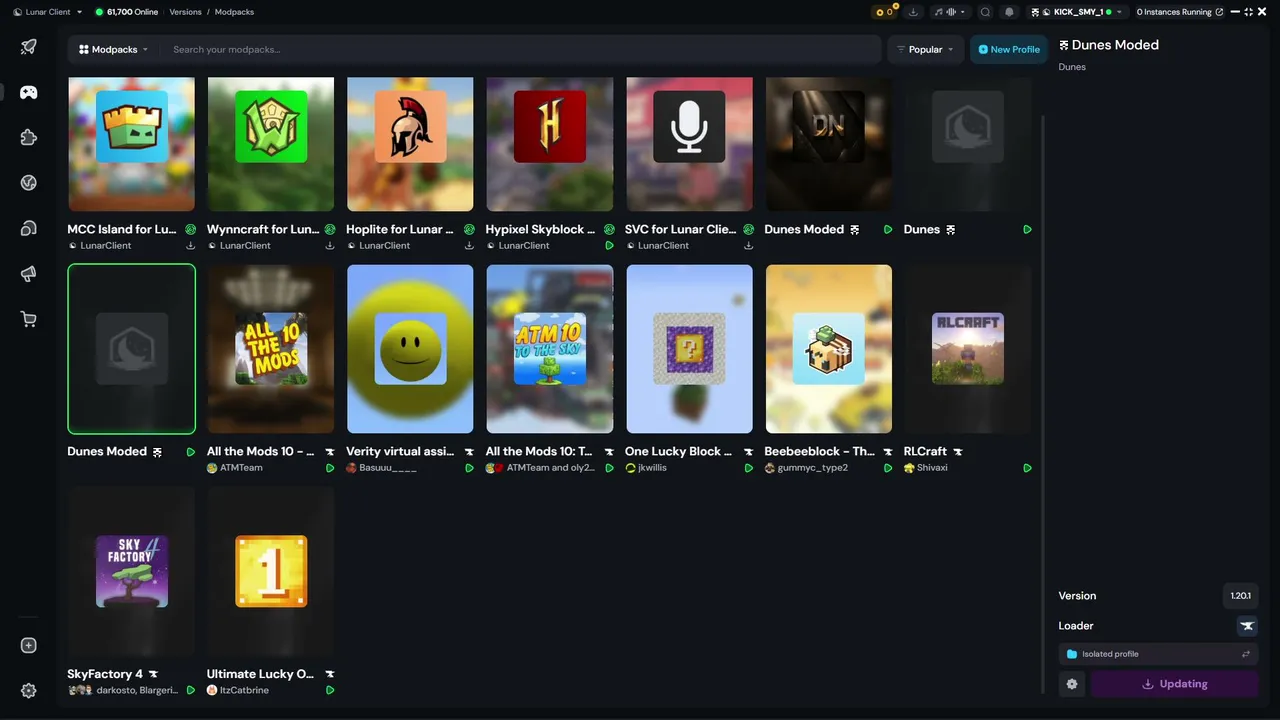
Task: Click the plus icon at sidebar bottom
Action: pyautogui.click(x=29, y=646)
